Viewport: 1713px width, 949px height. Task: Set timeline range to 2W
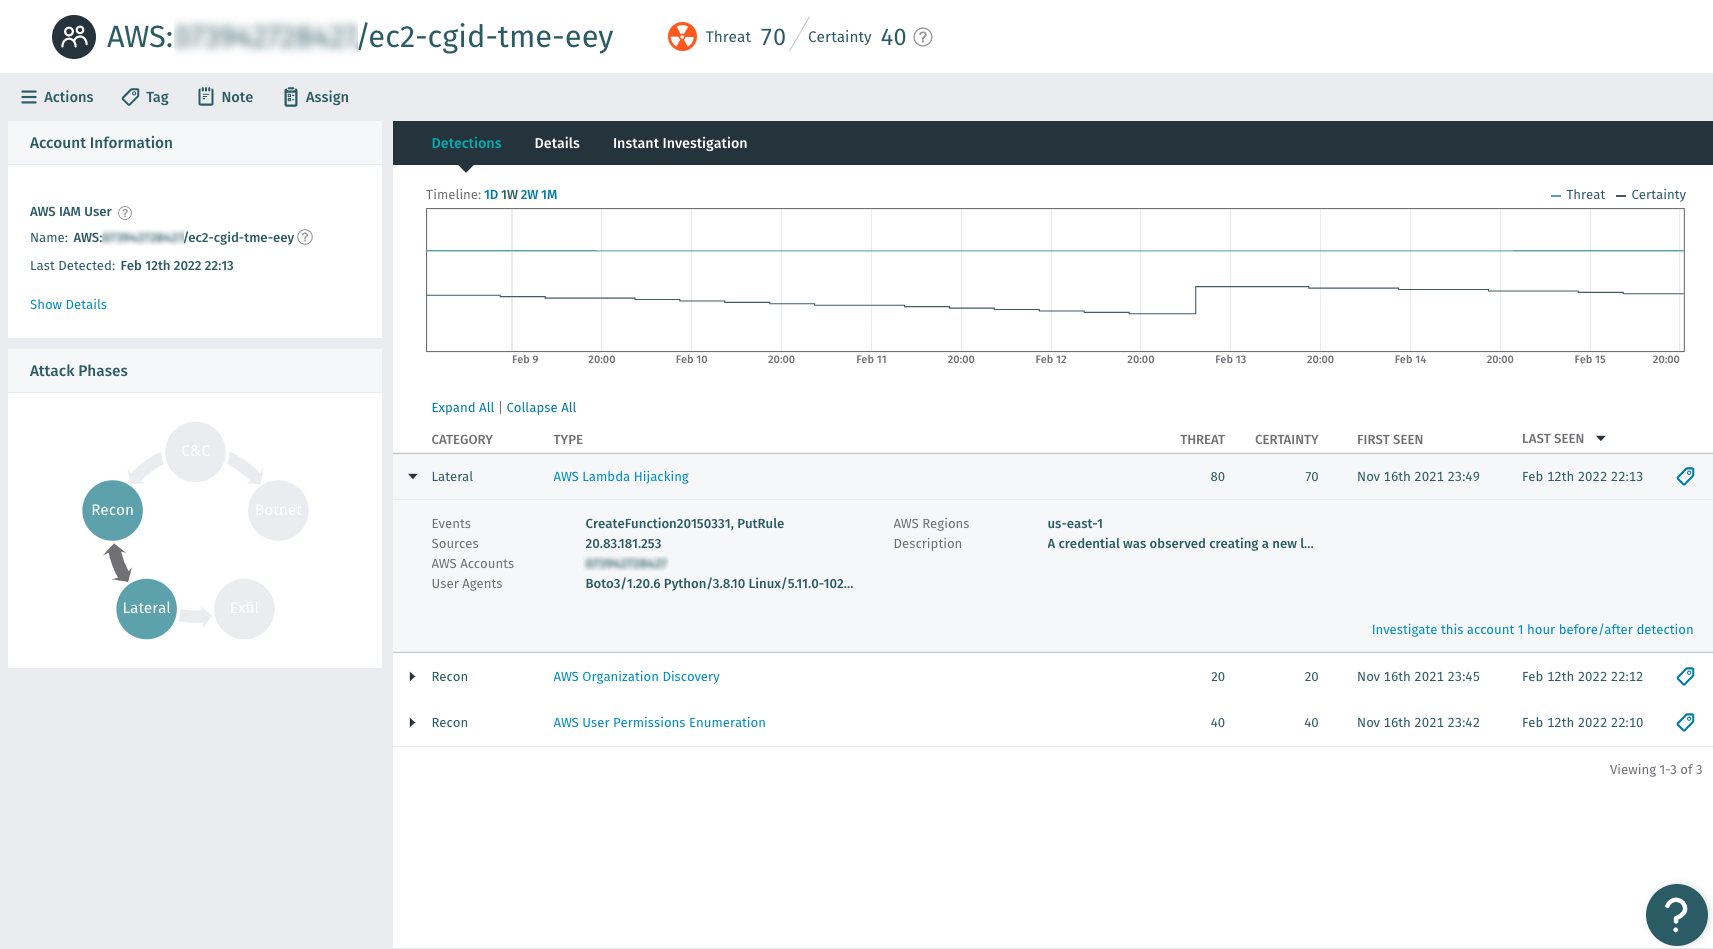(529, 195)
